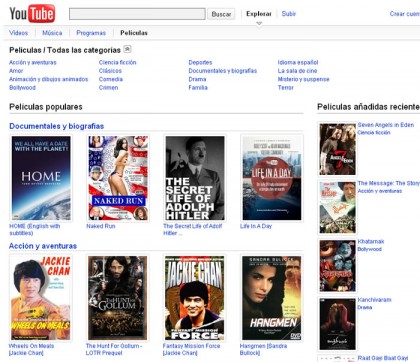
Task: Open The Hunt For Gollum title link
Action: 114,349
